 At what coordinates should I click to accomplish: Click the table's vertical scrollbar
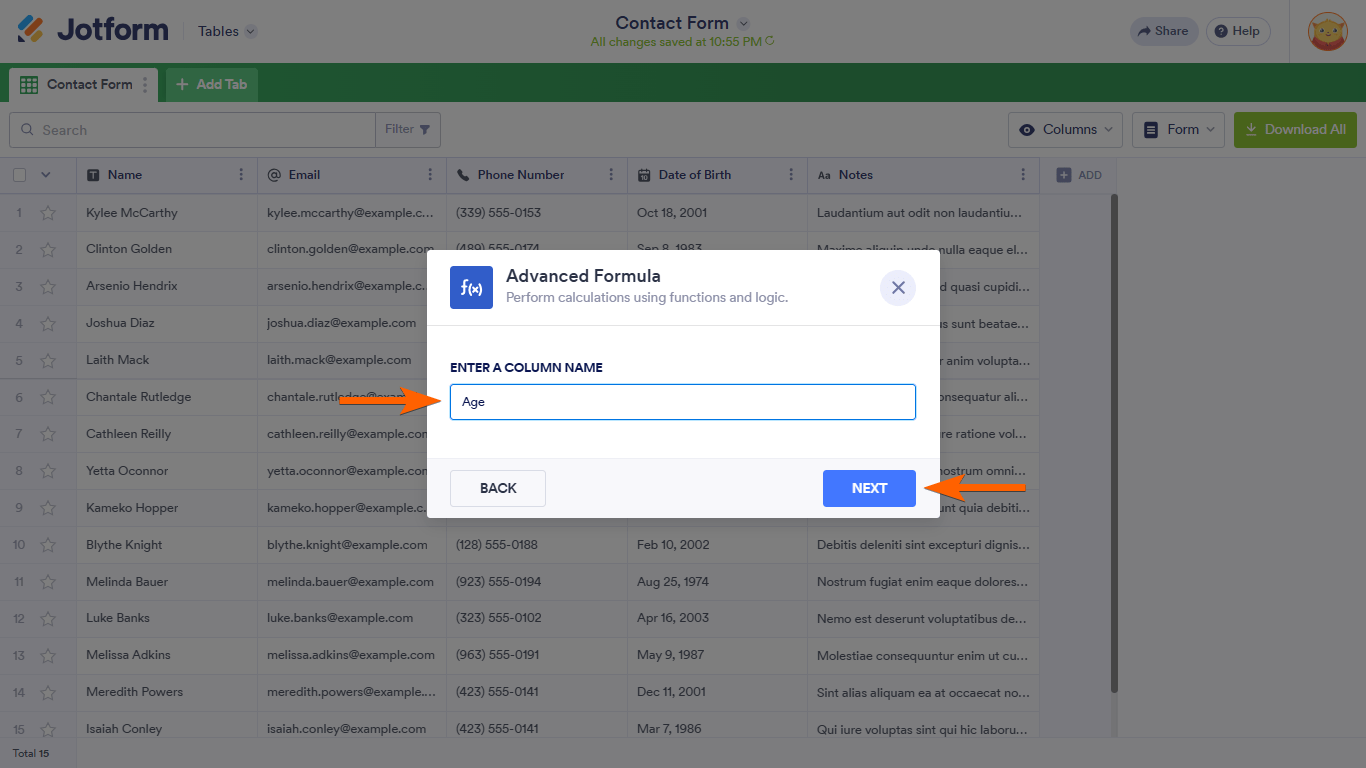pos(1114,440)
